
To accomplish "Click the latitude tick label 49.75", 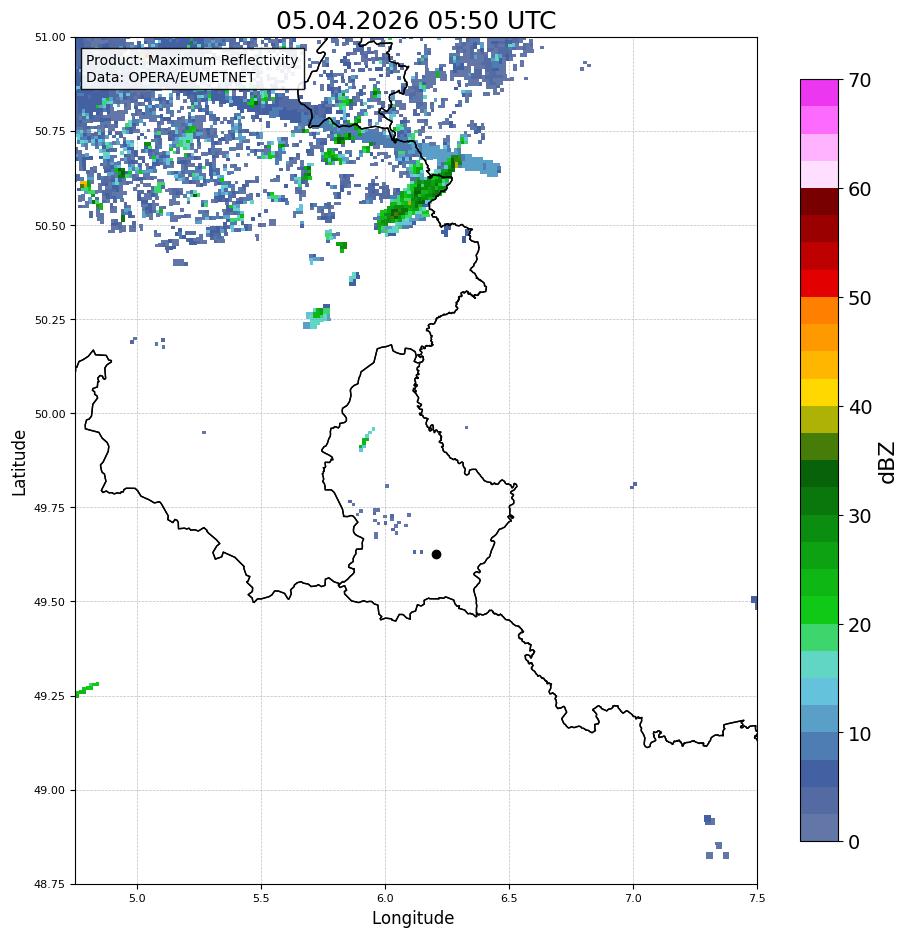I will (50, 508).
